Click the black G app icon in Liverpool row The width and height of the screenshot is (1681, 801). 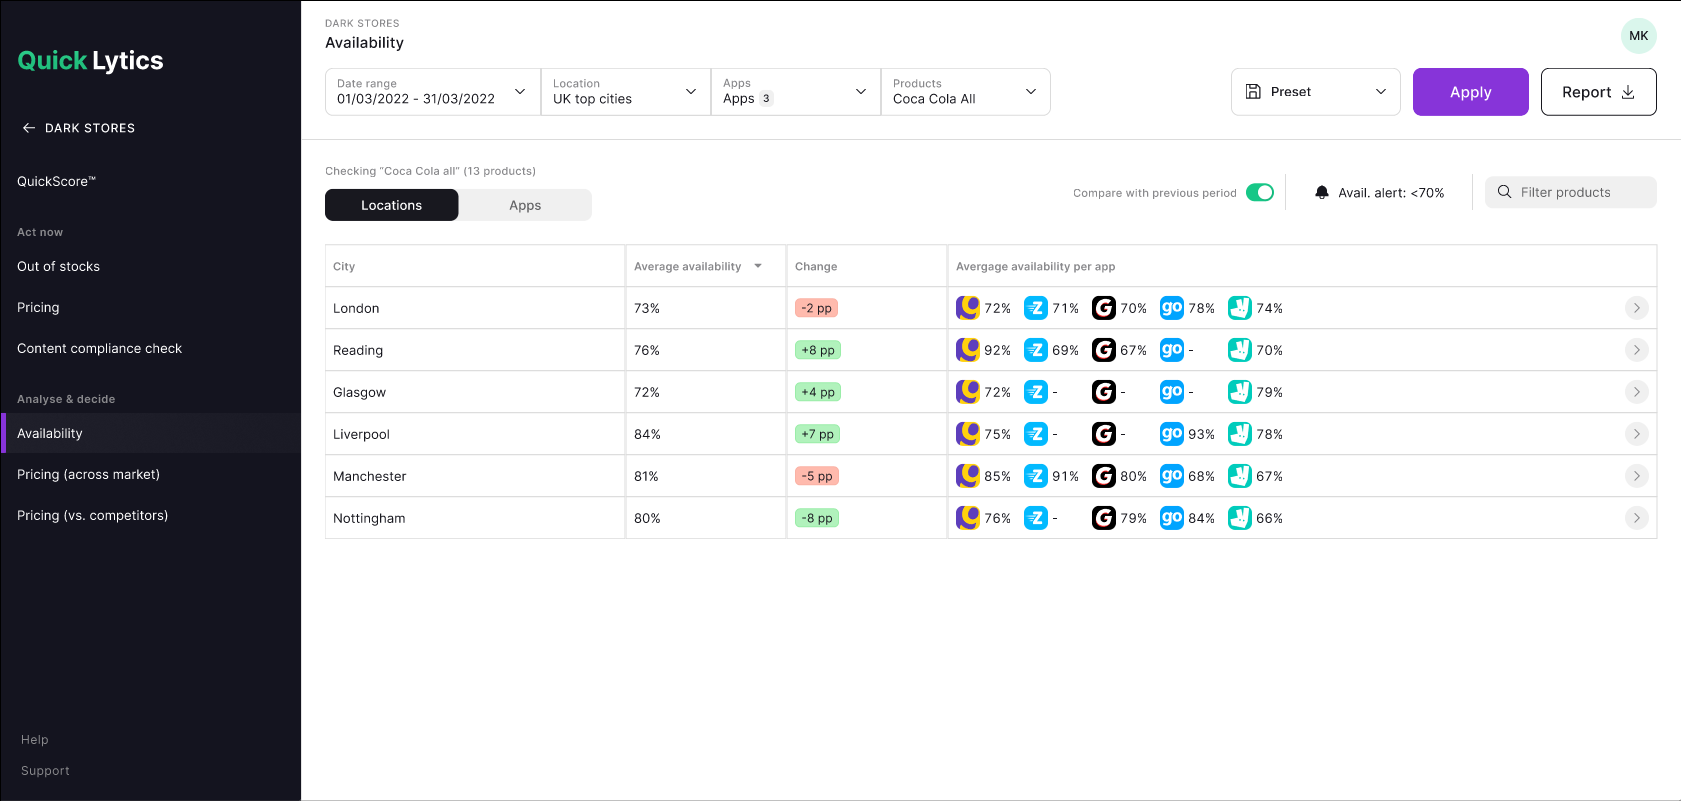(1104, 434)
